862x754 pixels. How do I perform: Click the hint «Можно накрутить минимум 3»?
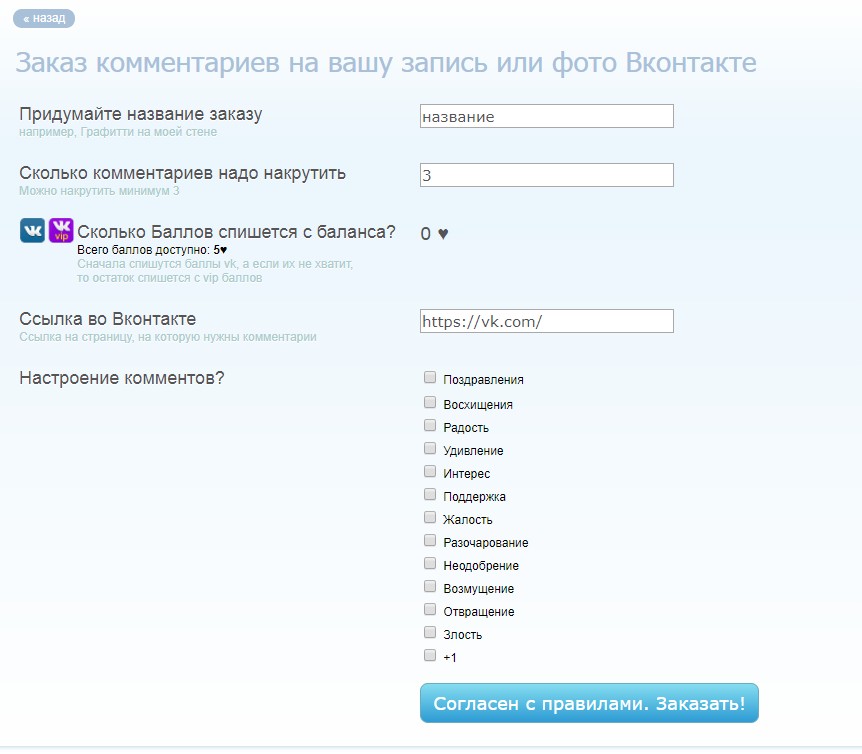[x=99, y=191]
